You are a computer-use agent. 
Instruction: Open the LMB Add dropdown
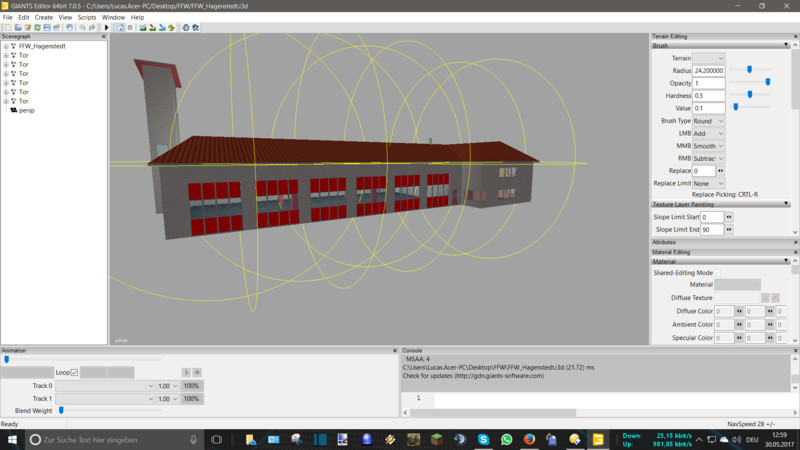click(x=708, y=133)
